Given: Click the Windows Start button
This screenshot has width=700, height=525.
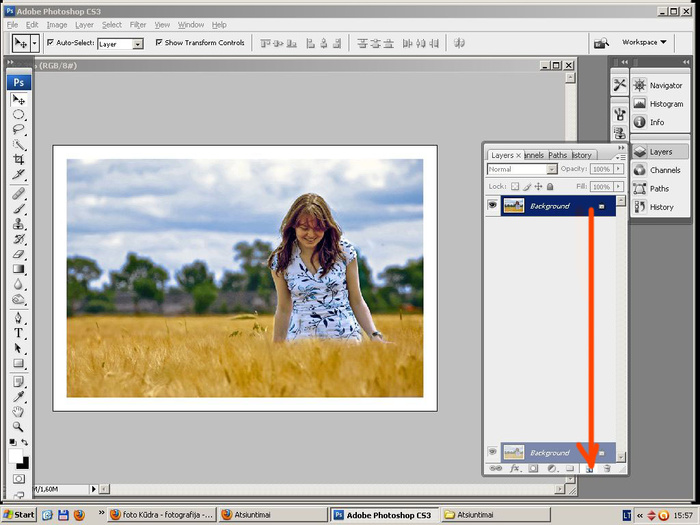Looking at the screenshot, I should coord(19,515).
